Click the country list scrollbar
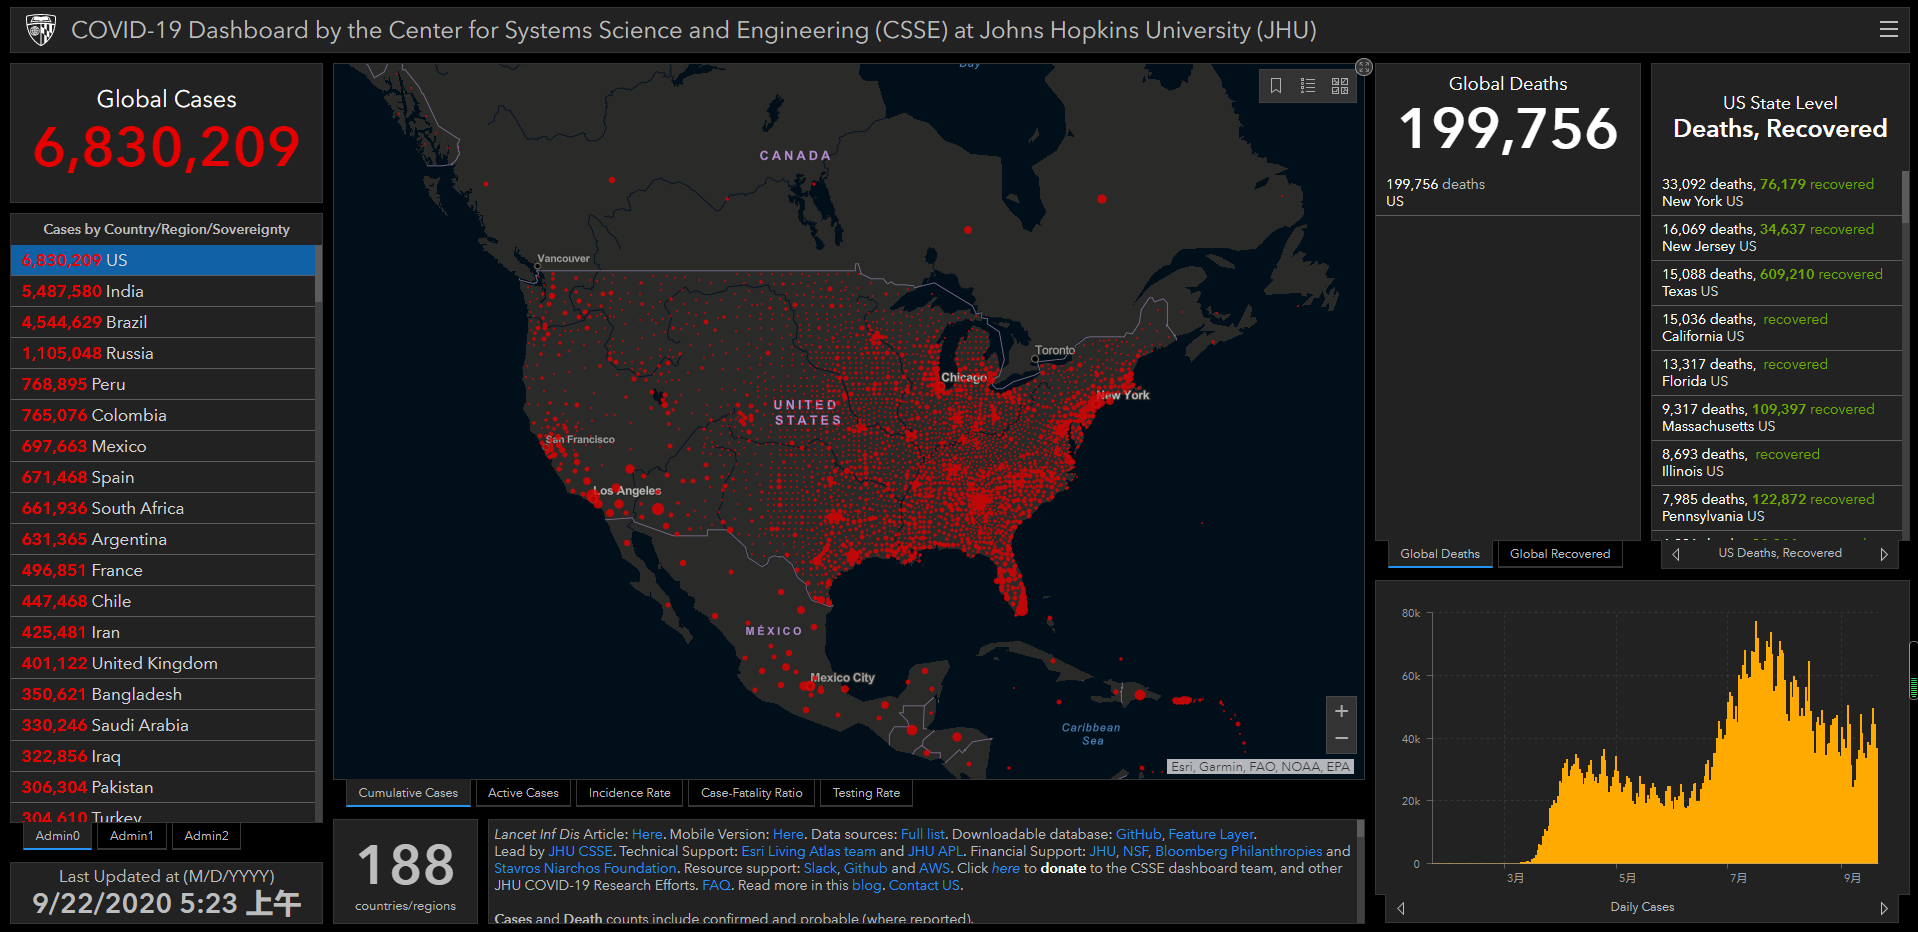The width and height of the screenshot is (1918, 932). (318, 274)
